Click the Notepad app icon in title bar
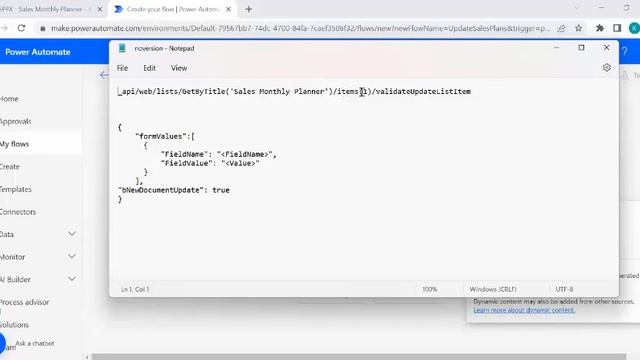The height and width of the screenshot is (360, 640). tap(122, 48)
